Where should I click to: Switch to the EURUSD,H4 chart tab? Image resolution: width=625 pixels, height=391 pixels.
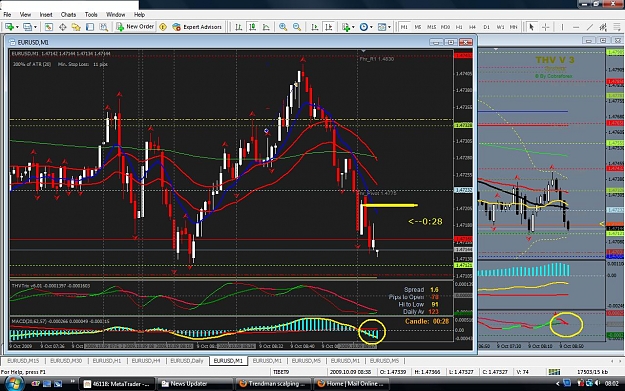coord(146,361)
